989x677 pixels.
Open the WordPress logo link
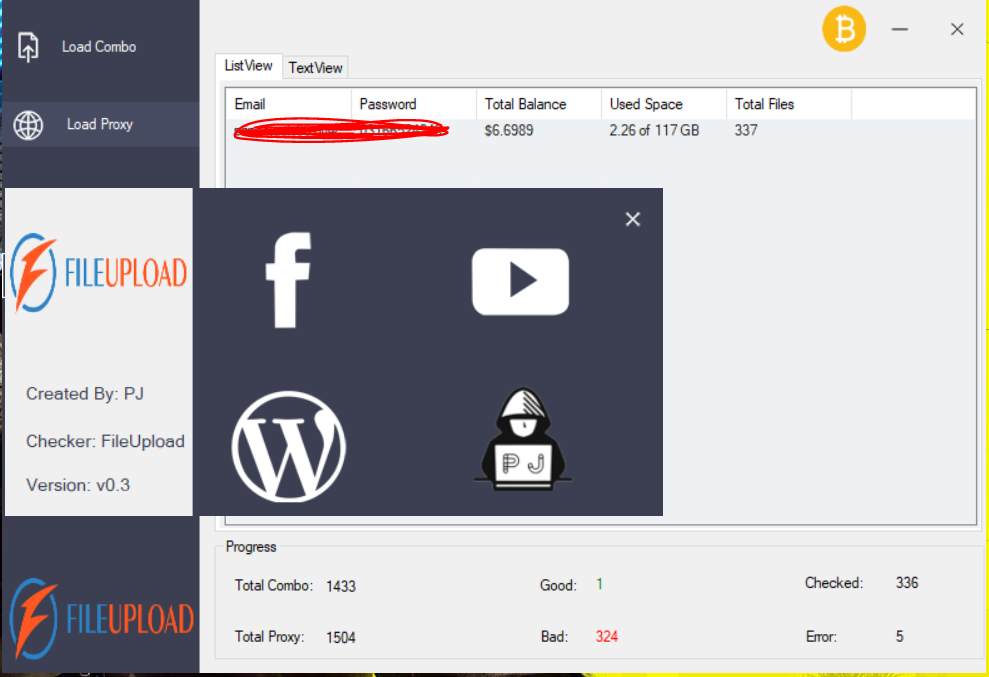(289, 447)
